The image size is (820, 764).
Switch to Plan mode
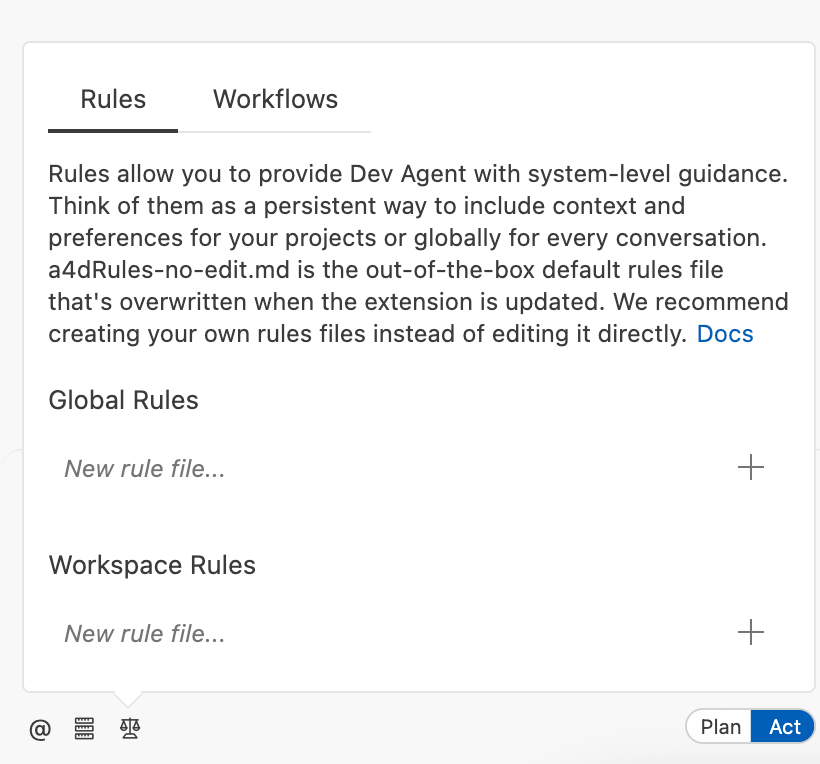[720, 727]
